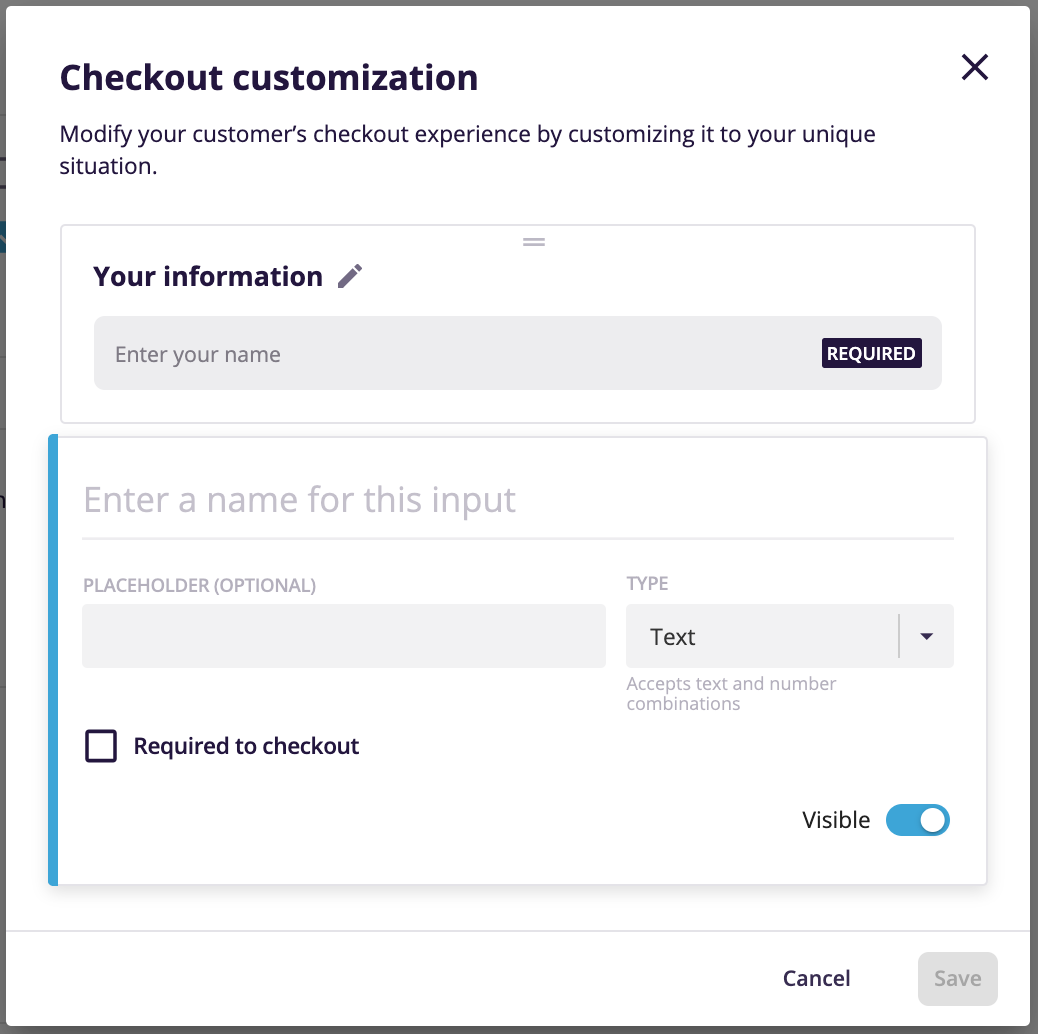The height and width of the screenshot is (1034, 1038).
Task: Click the drag handle above Your information section
Action: [x=533, y=241]
